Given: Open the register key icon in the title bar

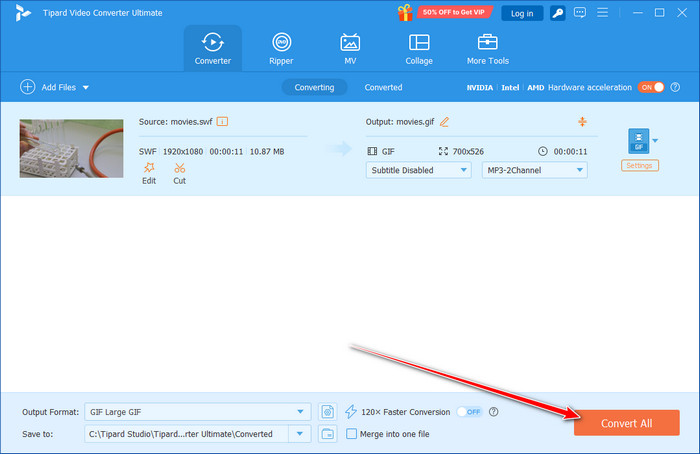Looking at the screenshot, I should click(558, 13).
